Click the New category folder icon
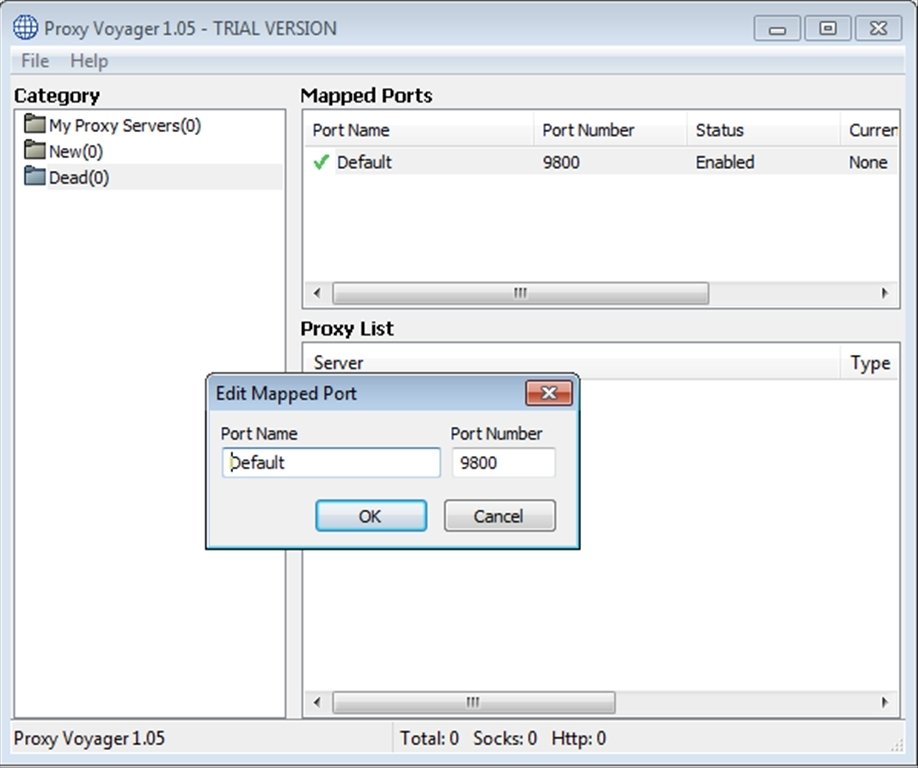Screen dimensions: 918x768 [35, 150]
